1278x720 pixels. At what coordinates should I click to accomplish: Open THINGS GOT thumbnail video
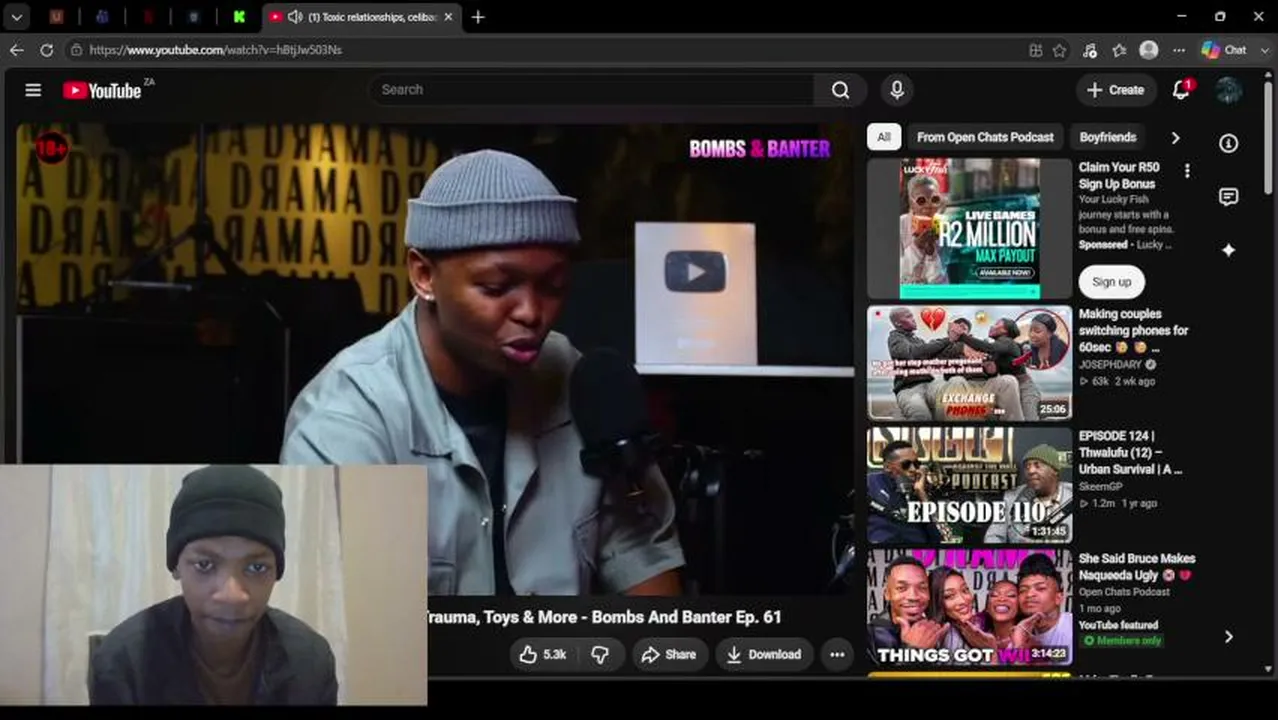[x=969, y=607]
